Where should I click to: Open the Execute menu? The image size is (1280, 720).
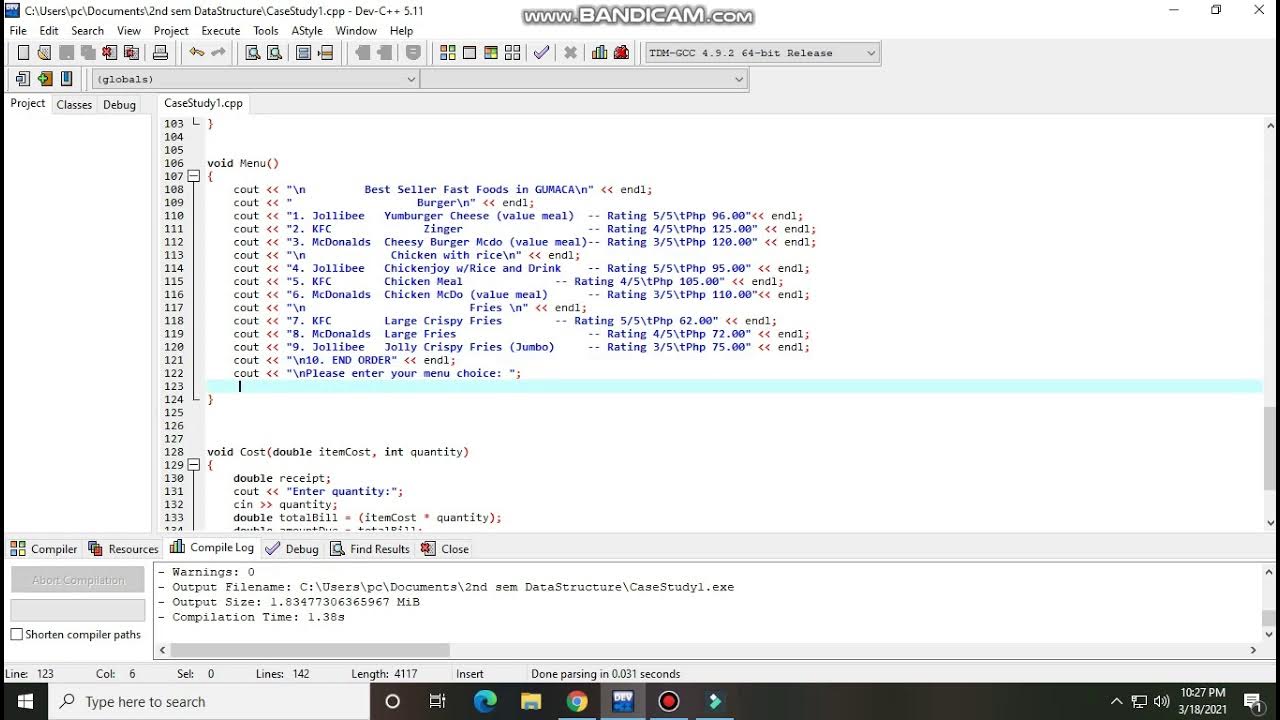221,31
